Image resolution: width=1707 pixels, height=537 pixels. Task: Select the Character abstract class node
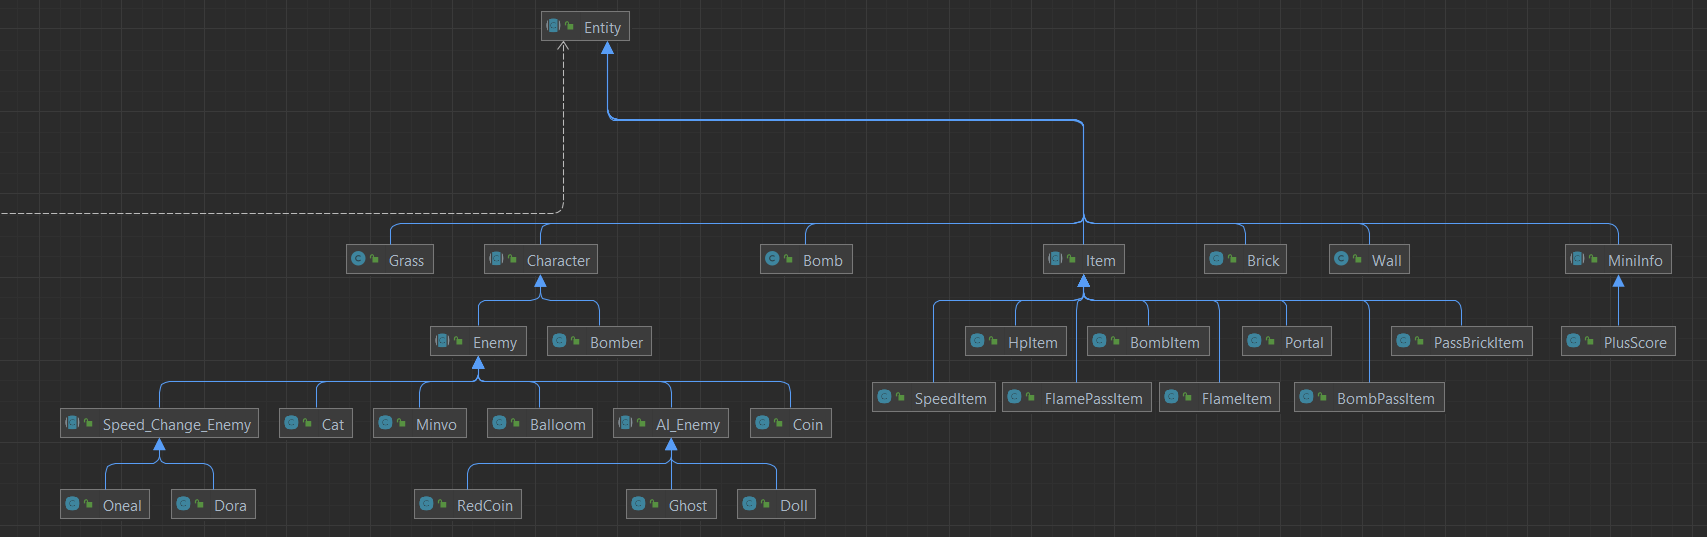pos(541,259)
